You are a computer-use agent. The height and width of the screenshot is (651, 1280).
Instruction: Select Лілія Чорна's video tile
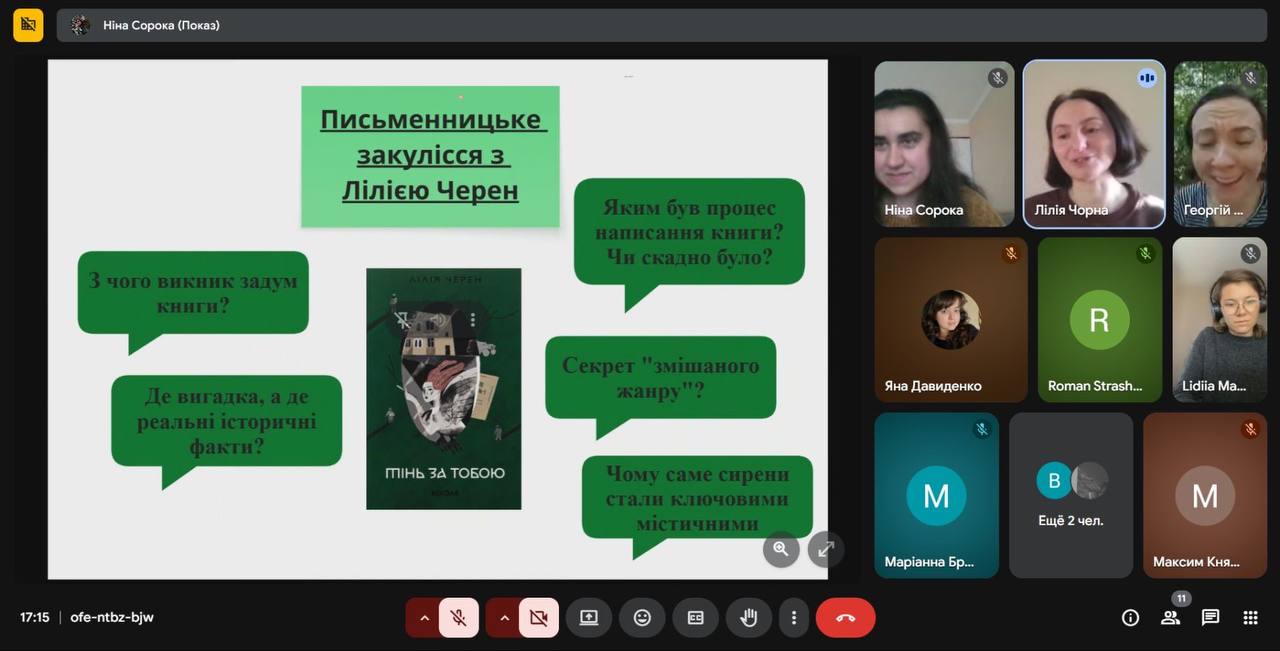point(1093,144)
